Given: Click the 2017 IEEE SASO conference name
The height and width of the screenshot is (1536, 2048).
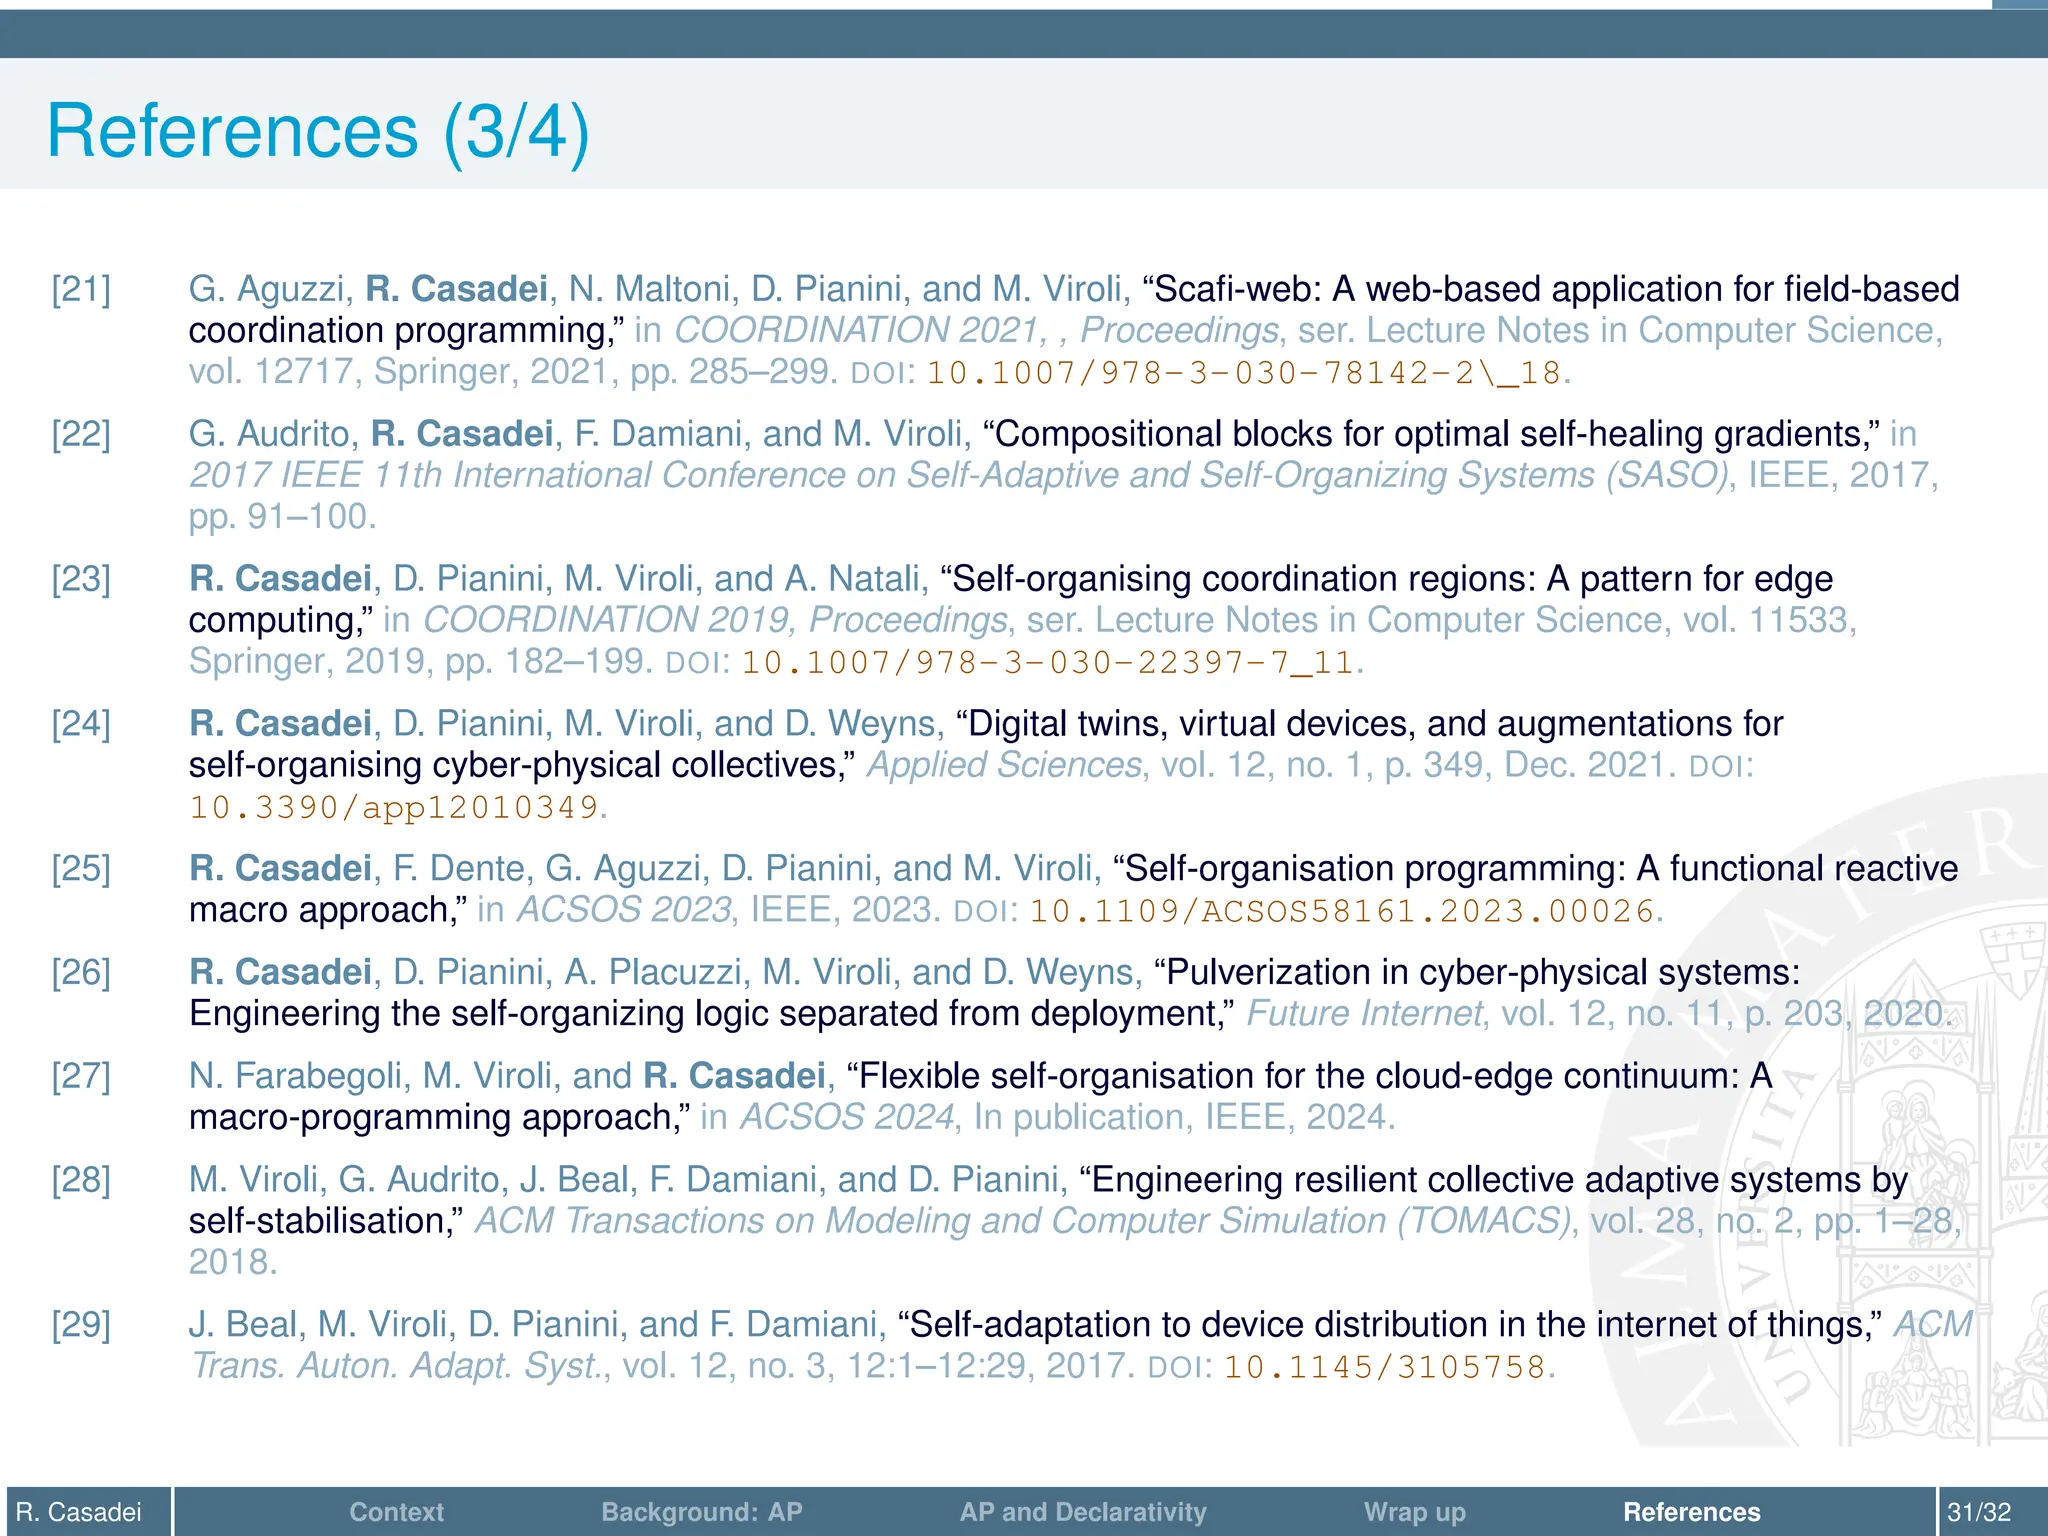Looking at the screenshot, I should (960, 475).
